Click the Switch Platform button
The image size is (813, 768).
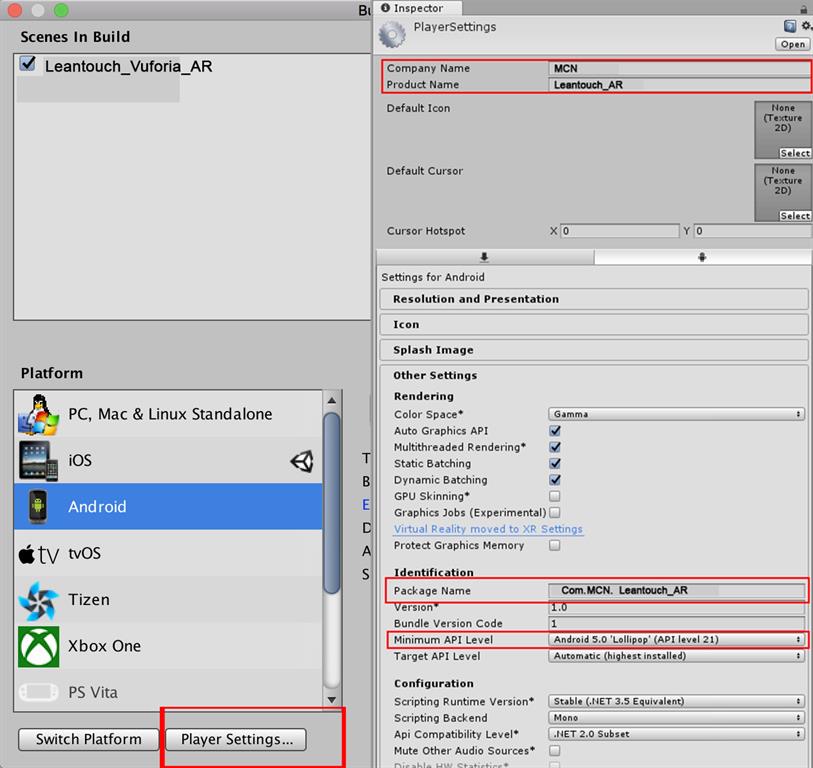[87, 740]
